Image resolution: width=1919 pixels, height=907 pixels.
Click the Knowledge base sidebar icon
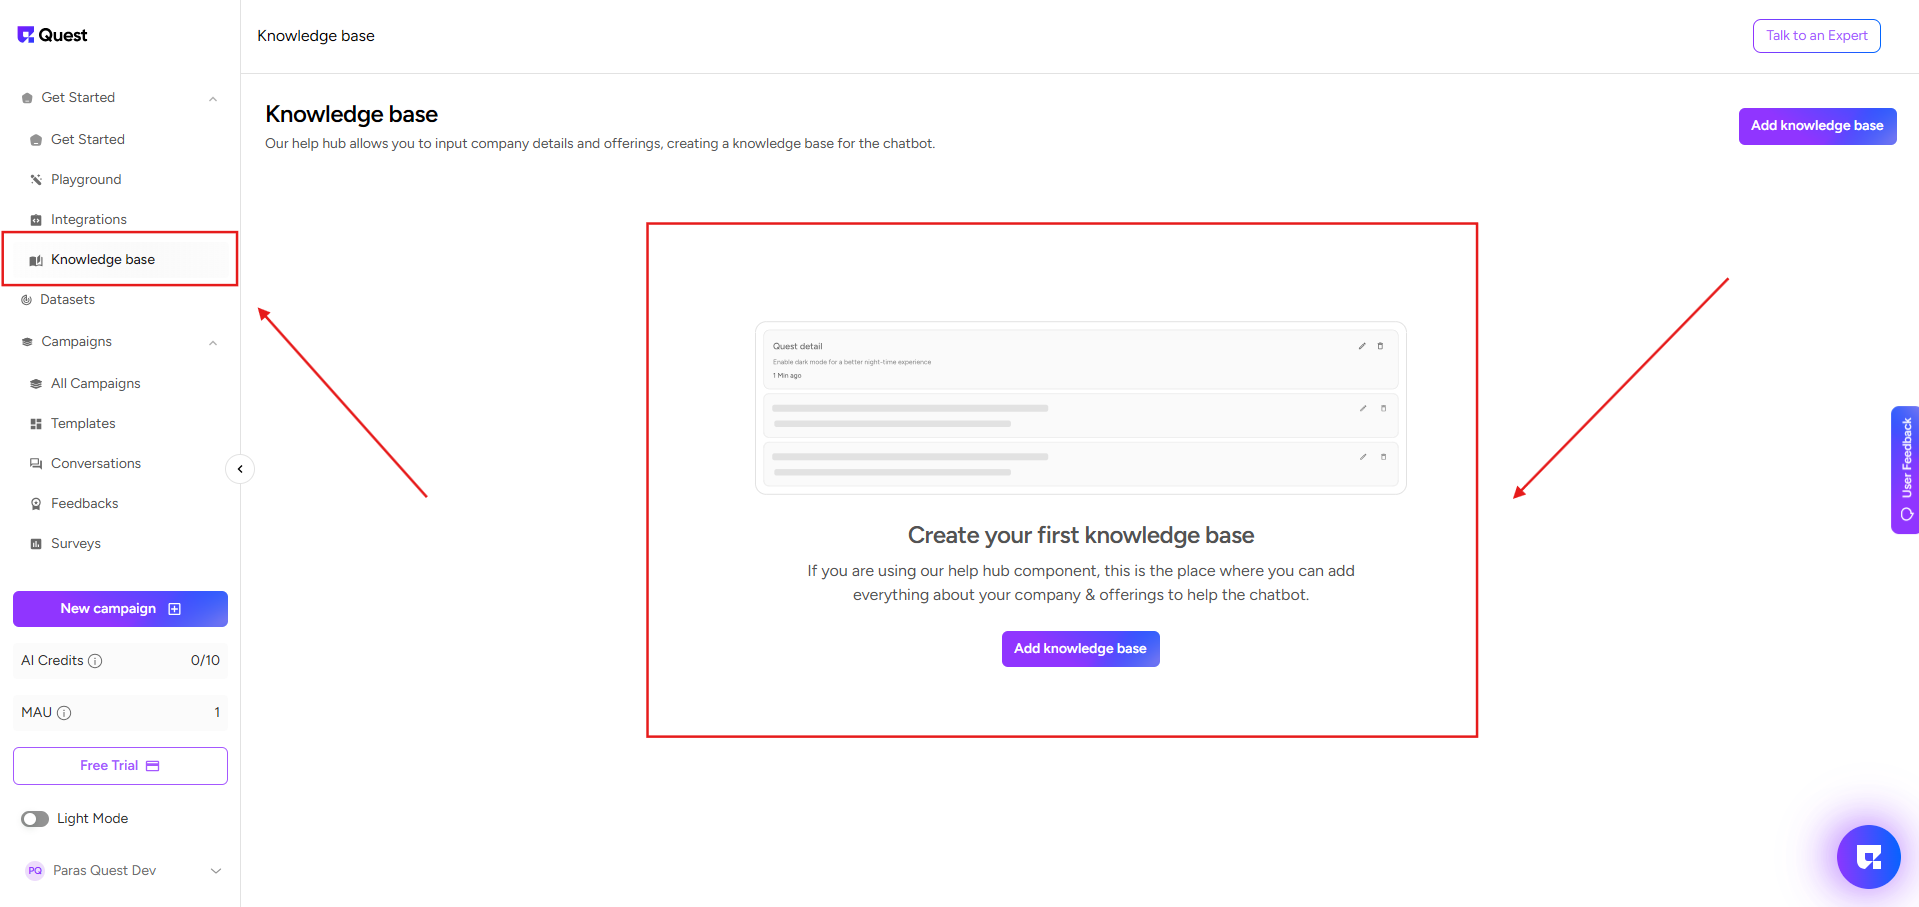point(36,260)
